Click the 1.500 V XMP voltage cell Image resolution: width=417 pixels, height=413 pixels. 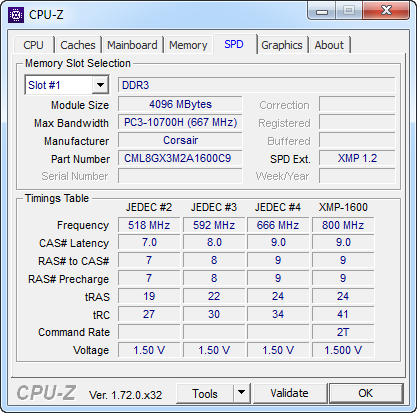pos(343,350)
